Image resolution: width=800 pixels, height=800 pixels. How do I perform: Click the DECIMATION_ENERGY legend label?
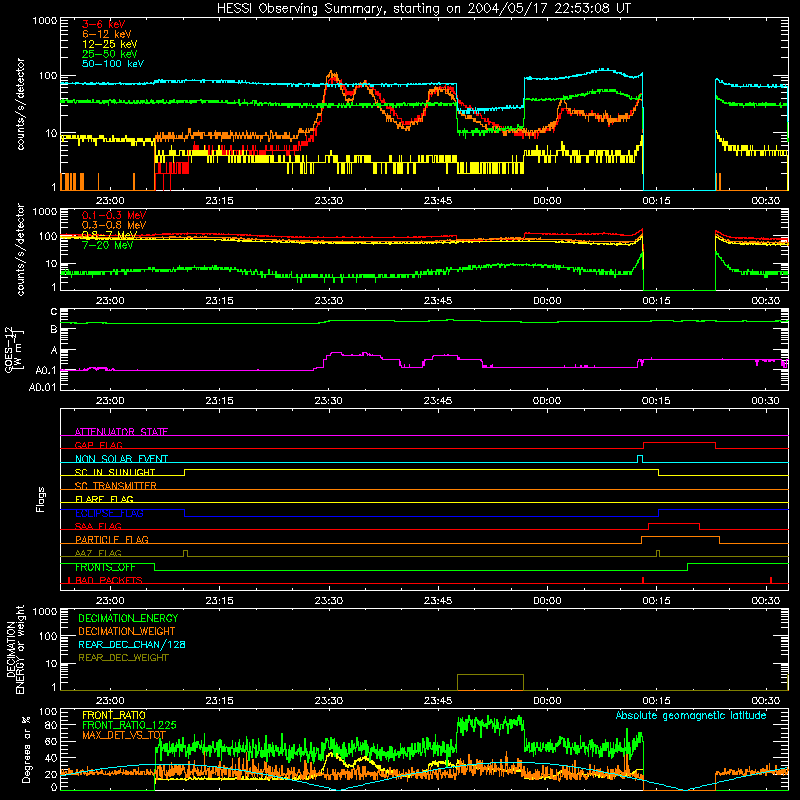pos(128,618)
